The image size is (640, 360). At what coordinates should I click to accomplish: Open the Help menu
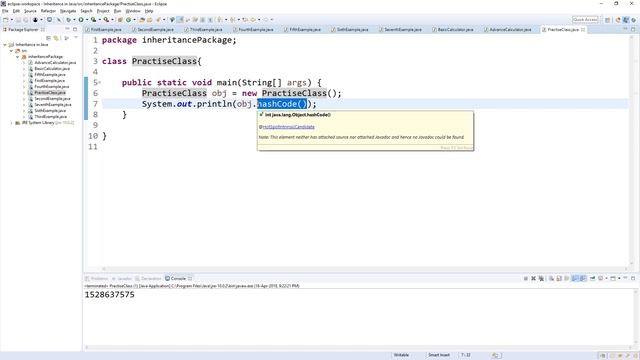pos(149,11)
